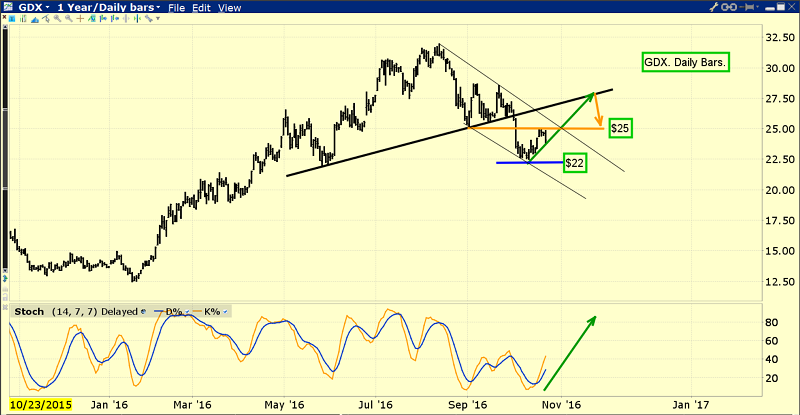Click the second magnifier zoom icon
The width and height of the screenshot is (800, 415).
68,18
